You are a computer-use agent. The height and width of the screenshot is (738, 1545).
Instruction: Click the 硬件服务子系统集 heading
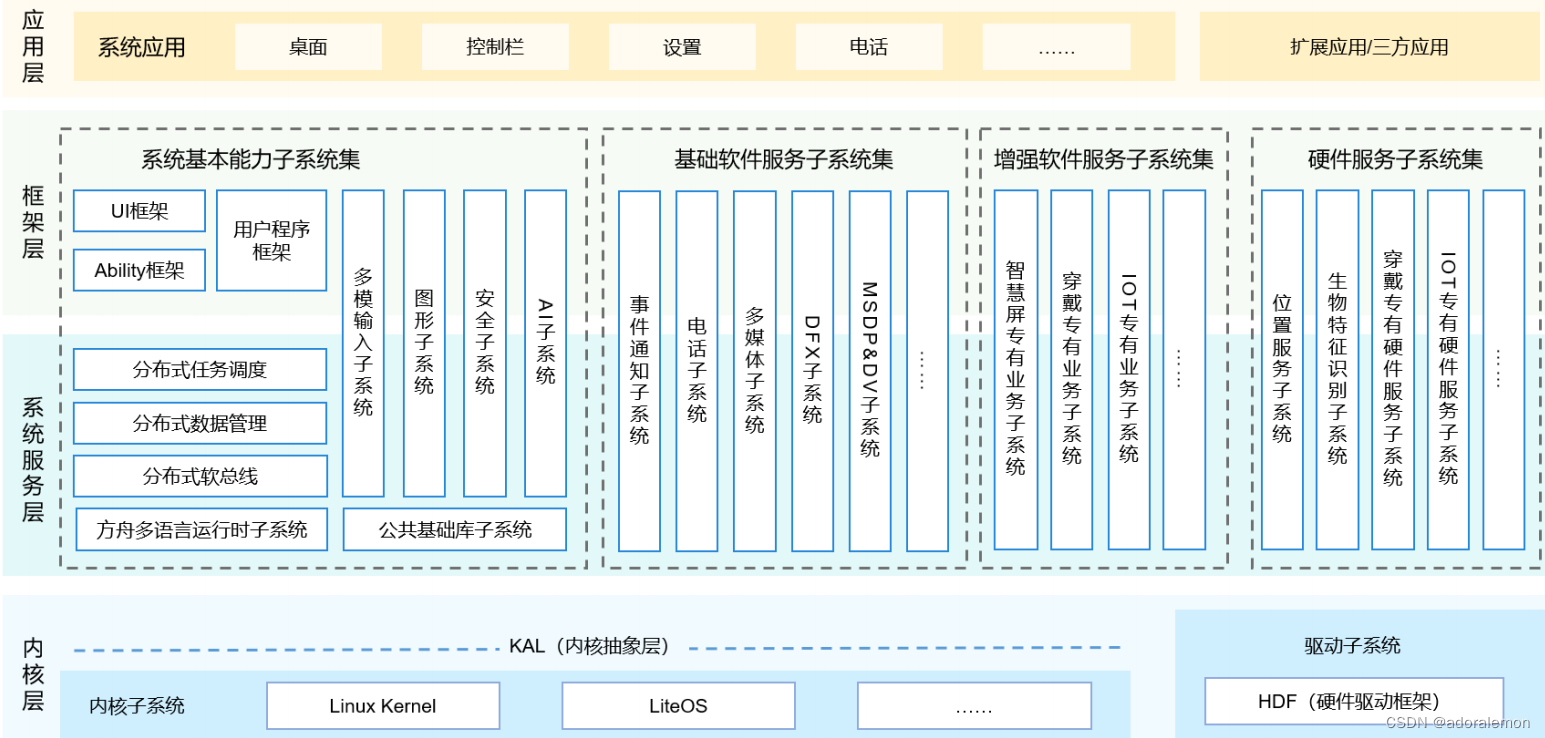pyautogui.click(x=1395, y=159)
